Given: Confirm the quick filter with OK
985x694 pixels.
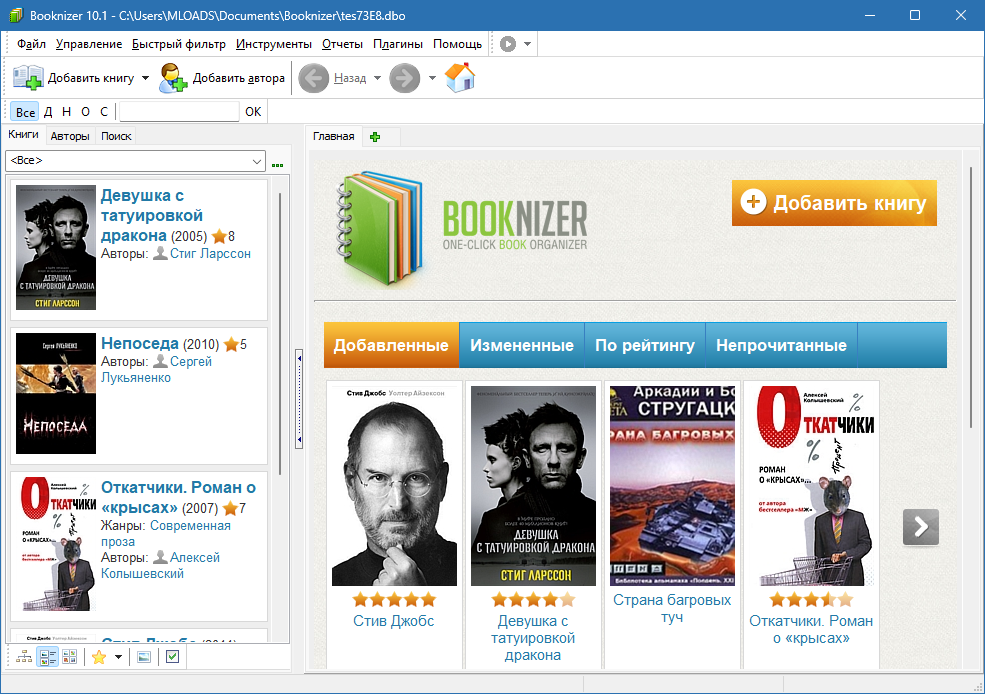Looking at the screenshot, I should 253,112.
